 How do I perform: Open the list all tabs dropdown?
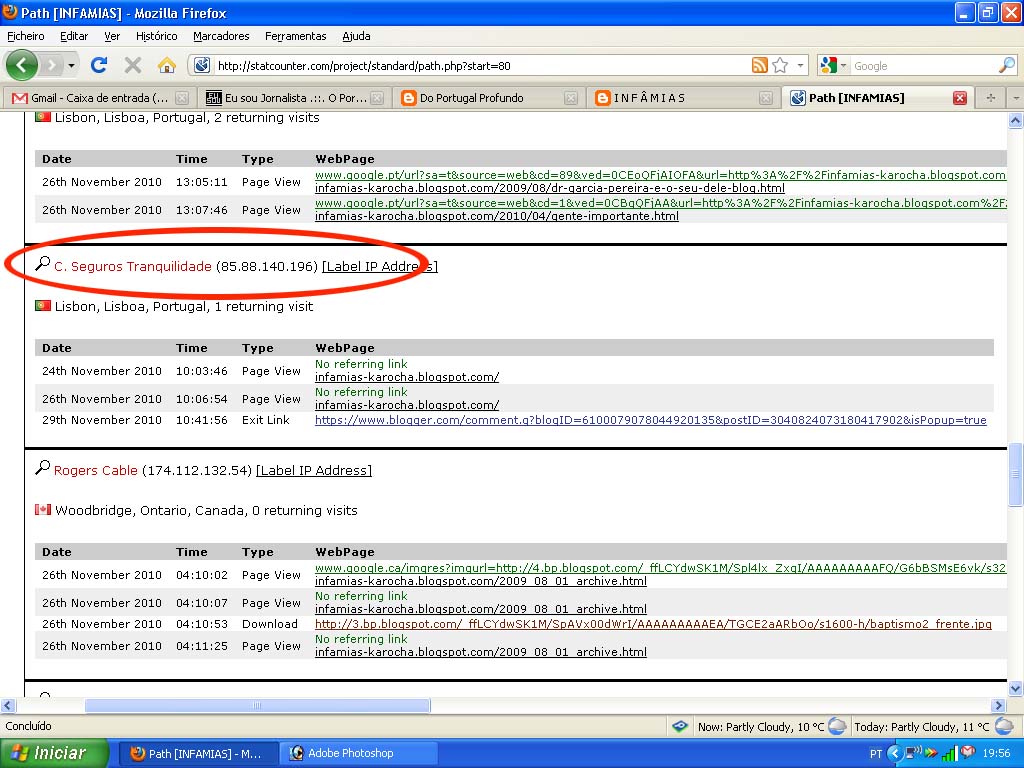(1016, 98)
